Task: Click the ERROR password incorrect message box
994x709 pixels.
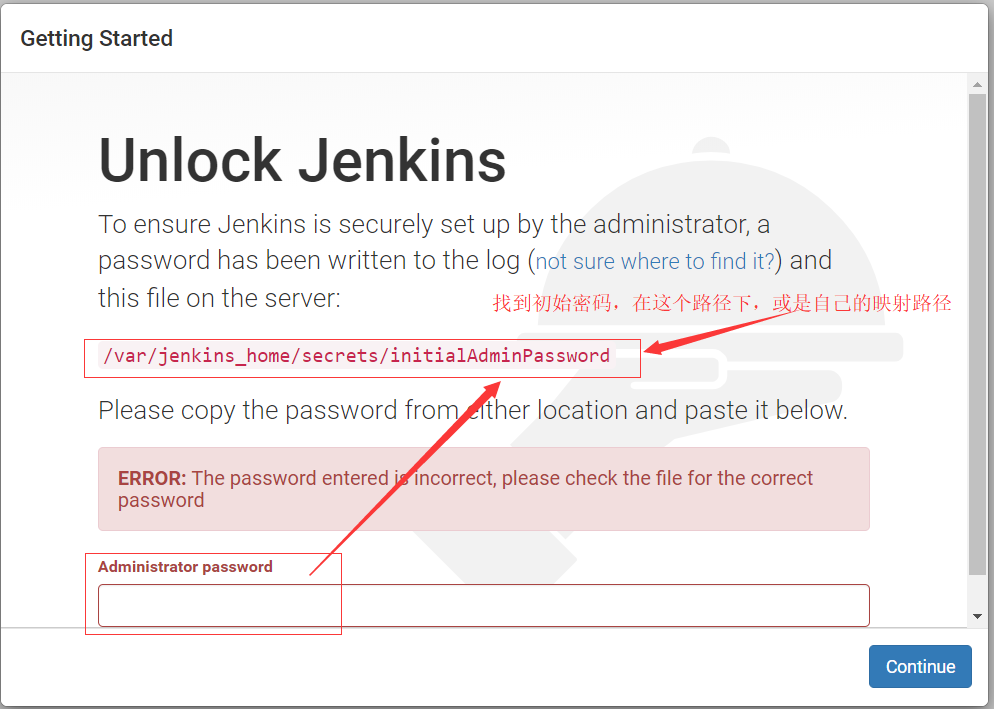Action: pos(483,489)
